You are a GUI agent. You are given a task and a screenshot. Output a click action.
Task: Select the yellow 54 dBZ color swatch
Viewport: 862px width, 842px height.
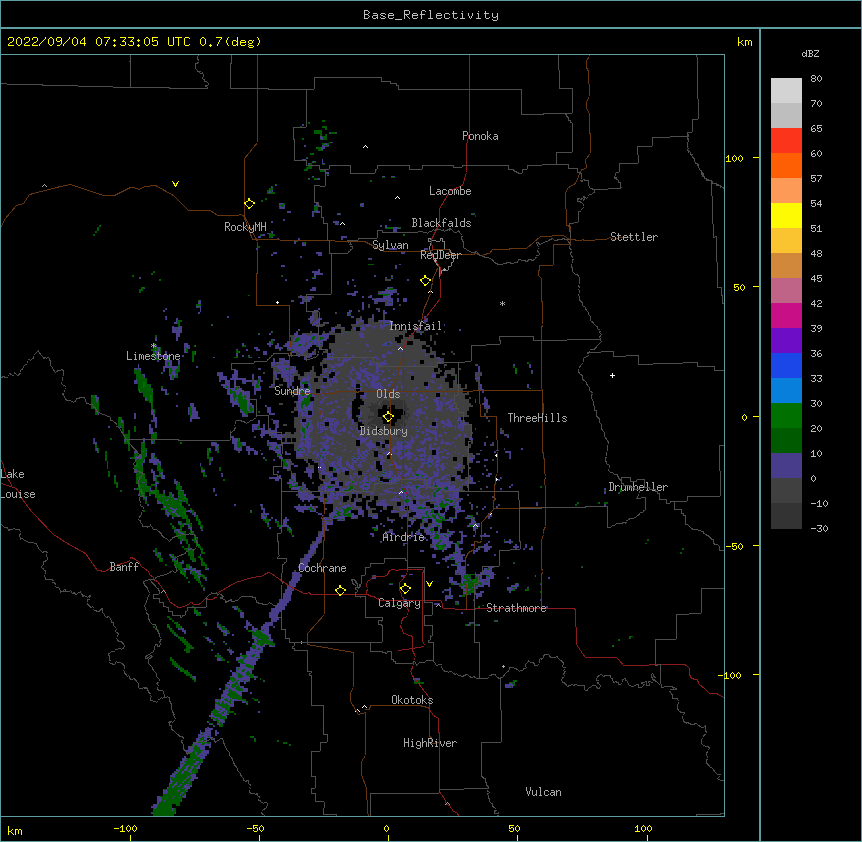pyautogui.click(x=786, y=216)
